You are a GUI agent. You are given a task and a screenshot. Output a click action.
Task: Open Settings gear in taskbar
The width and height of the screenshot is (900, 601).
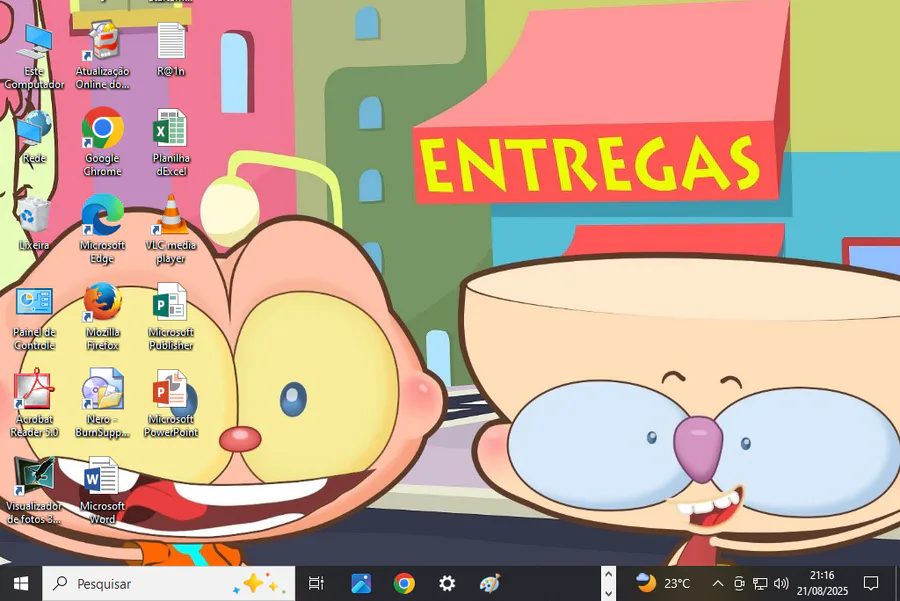447,584
